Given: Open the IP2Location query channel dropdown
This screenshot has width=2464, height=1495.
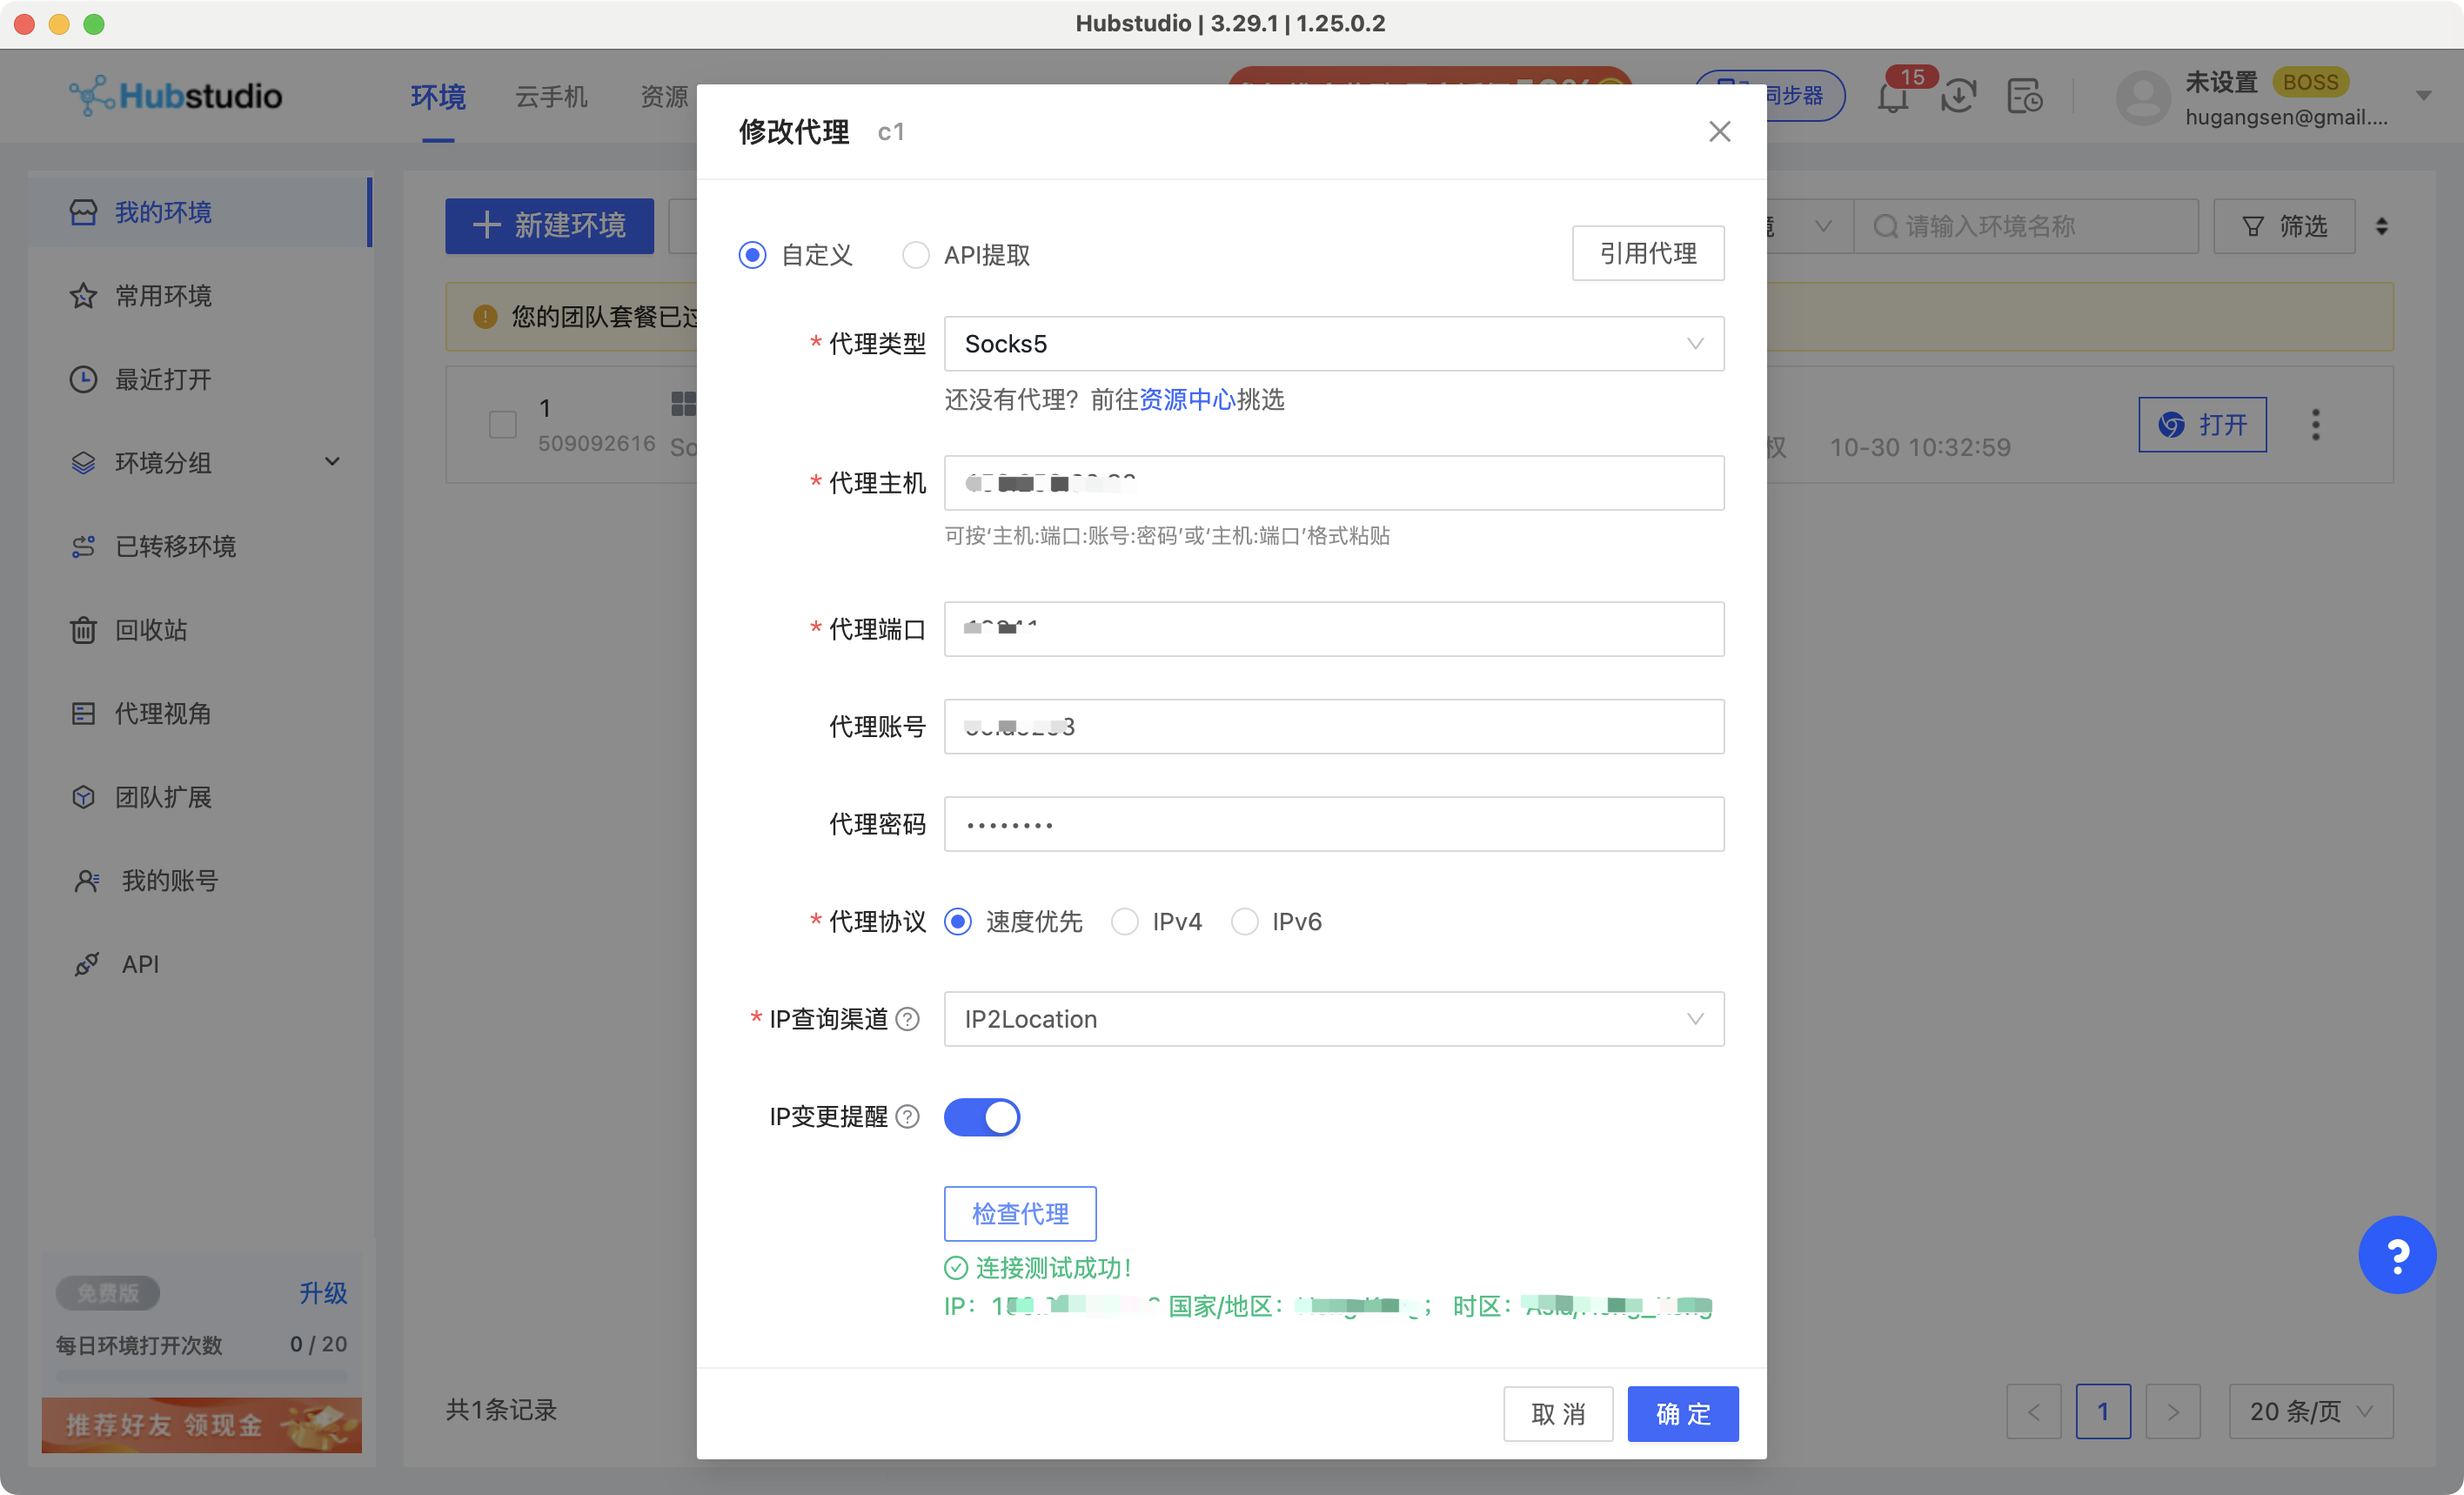Looking at the screenshot, I should [1333, 1019].
